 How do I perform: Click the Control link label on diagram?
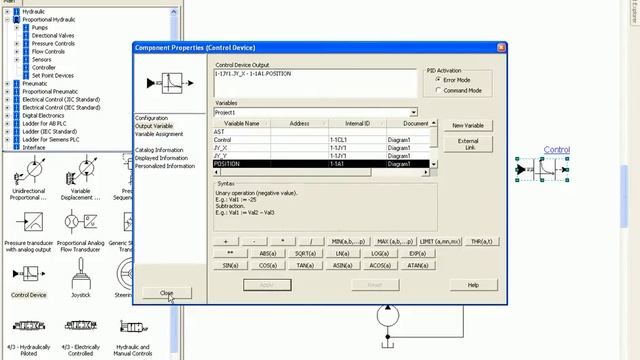557,150
